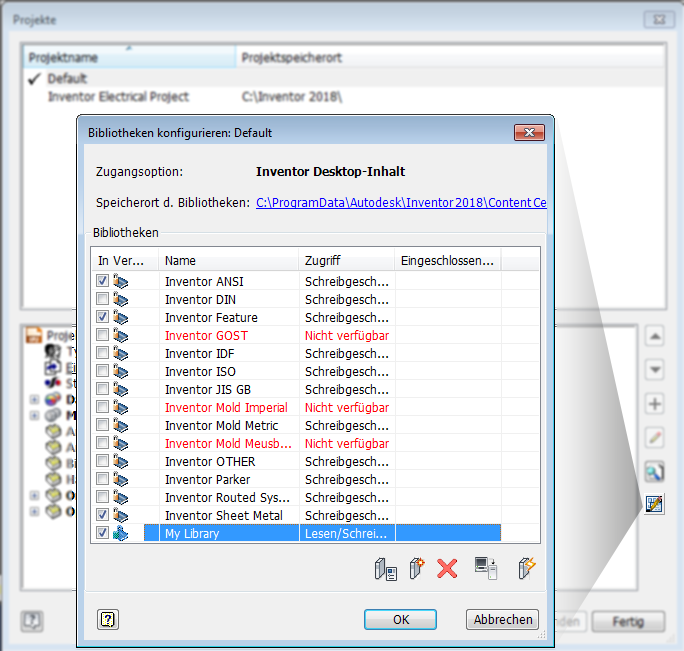The width and height of the screenshot is (684, 651).
Task: Enable the Inventor Routed Sys... checkbox
Action: pos(103,497)
